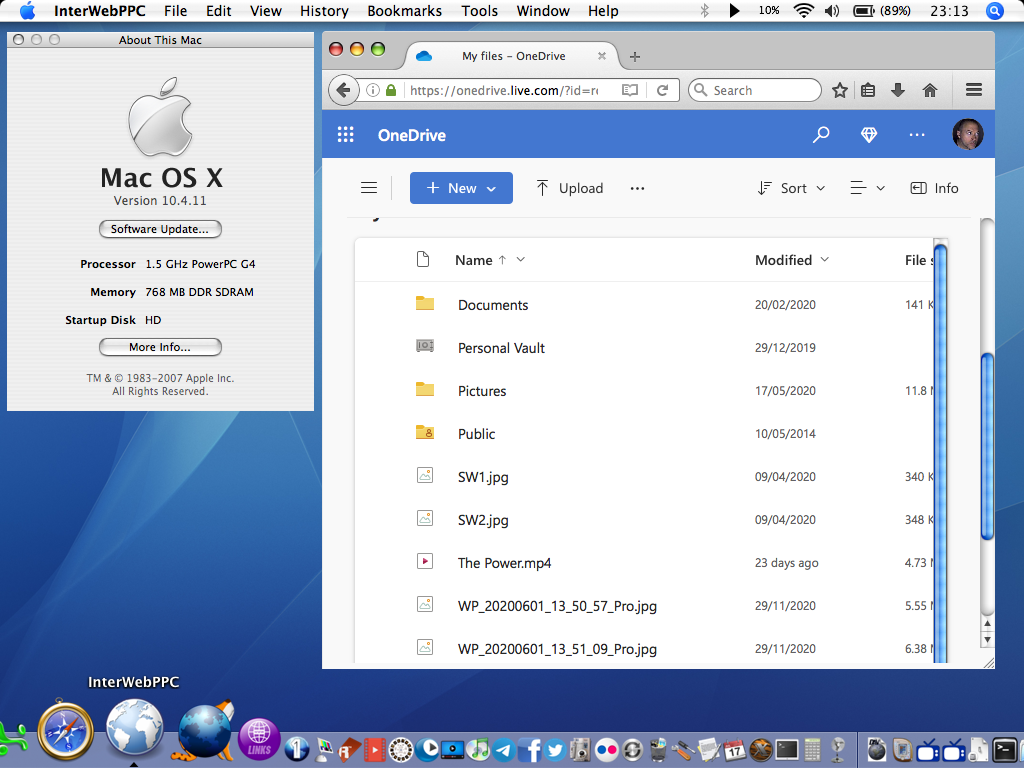Go to the browser home page icon
This screenshot has height=768, width=1024.
tap(930, 90)
